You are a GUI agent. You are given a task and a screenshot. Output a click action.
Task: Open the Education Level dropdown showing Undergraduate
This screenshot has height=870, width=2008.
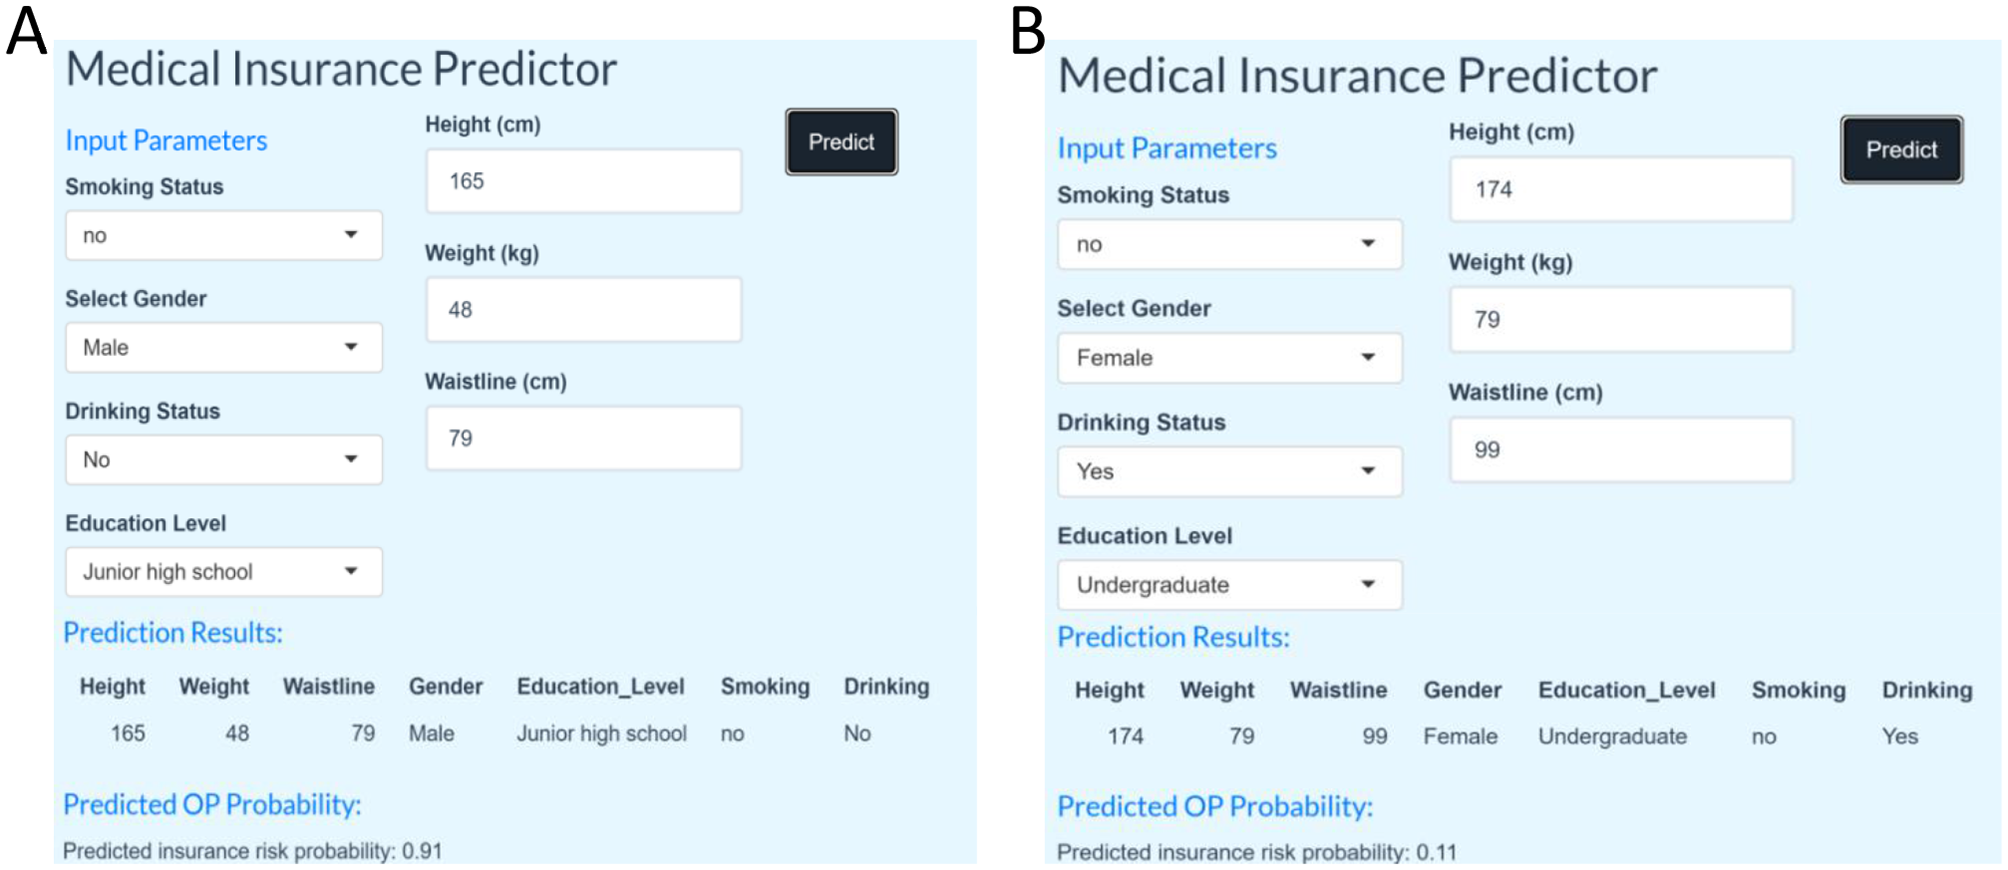tap(1228, 584)
